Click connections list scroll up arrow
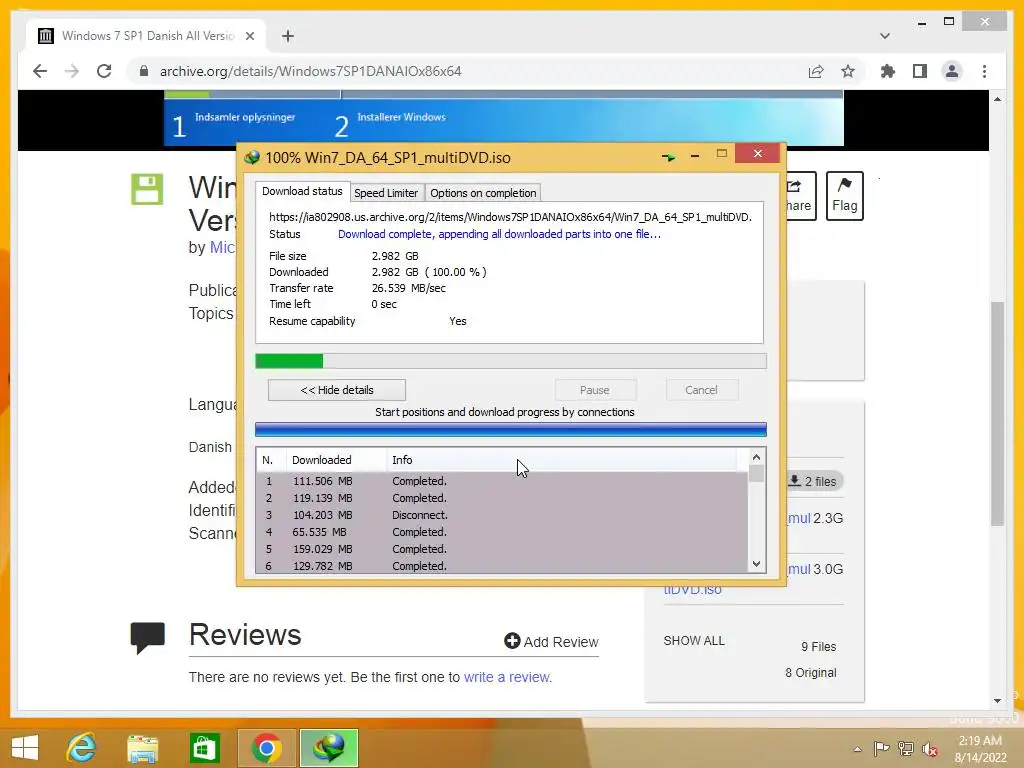 point(756,457)
